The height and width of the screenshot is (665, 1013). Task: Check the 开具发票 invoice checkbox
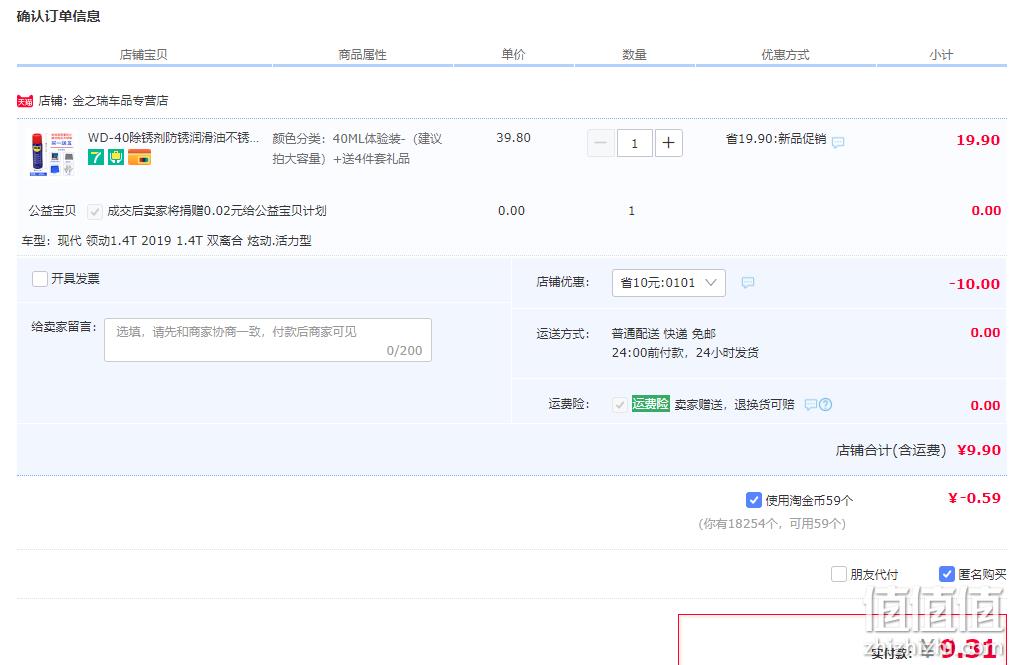point(39,279)
